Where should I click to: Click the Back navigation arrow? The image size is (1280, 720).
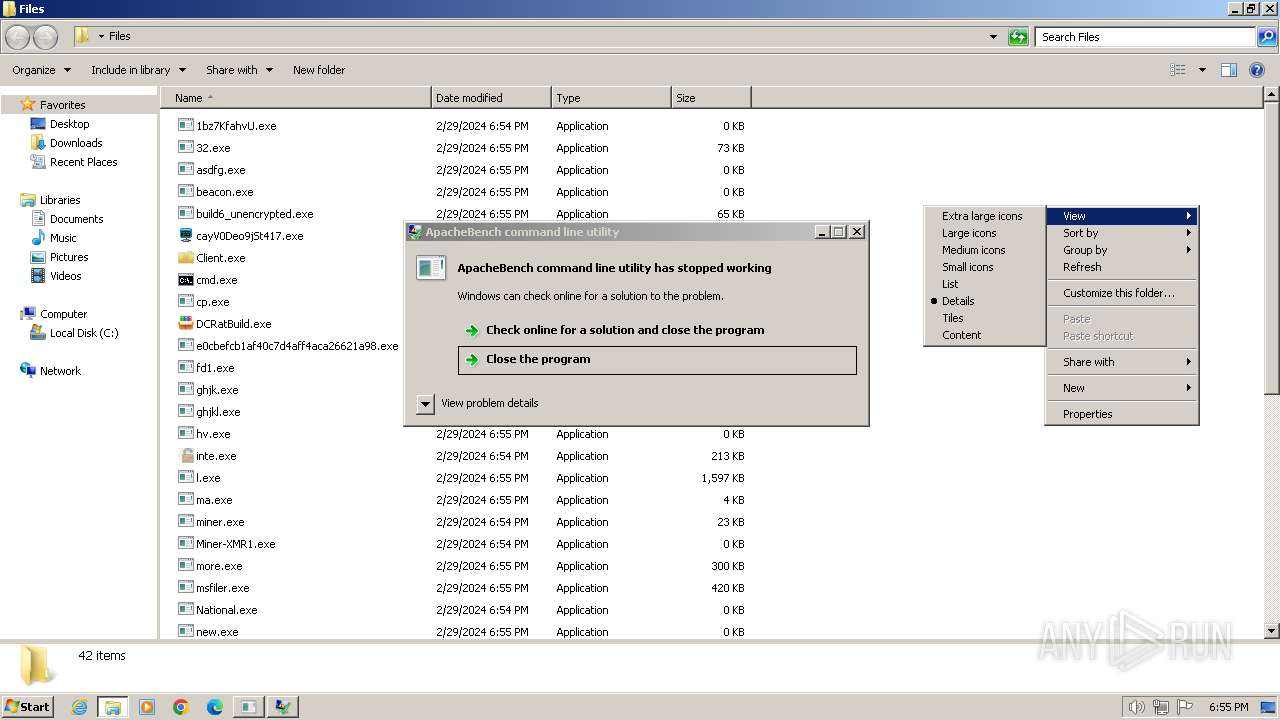pyautogui.click(x=17, y=37)
